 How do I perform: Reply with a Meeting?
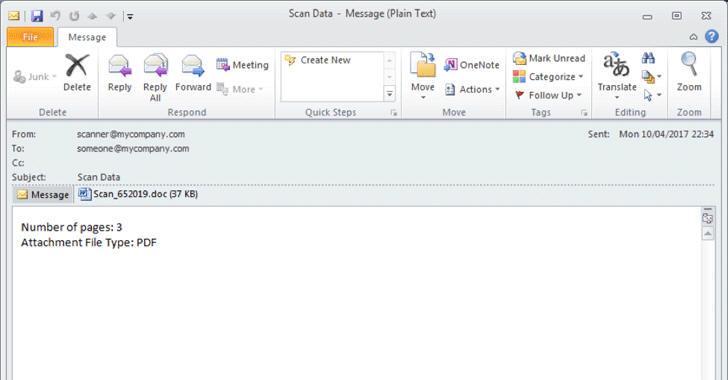[x=242, y=65]
